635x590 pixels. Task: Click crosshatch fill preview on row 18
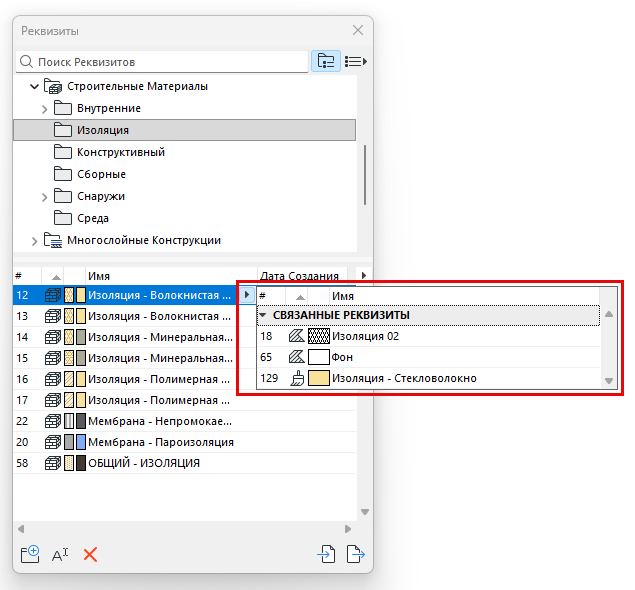point(319,336)
